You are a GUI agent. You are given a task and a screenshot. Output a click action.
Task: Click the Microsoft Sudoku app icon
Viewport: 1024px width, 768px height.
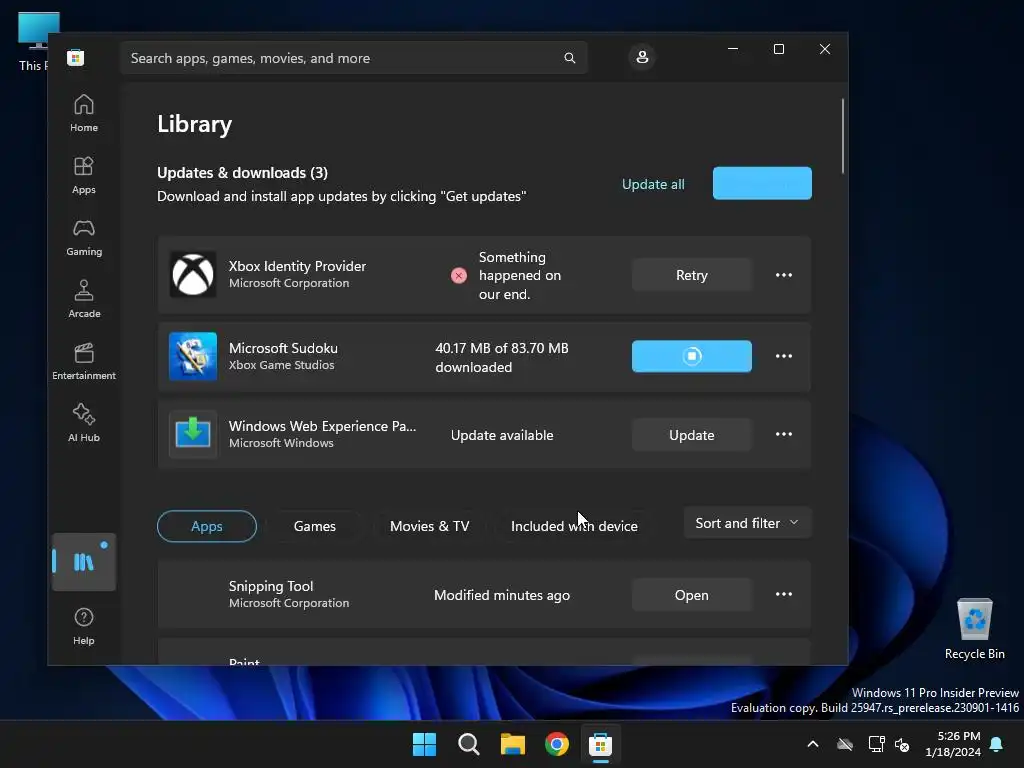point(193,356)
